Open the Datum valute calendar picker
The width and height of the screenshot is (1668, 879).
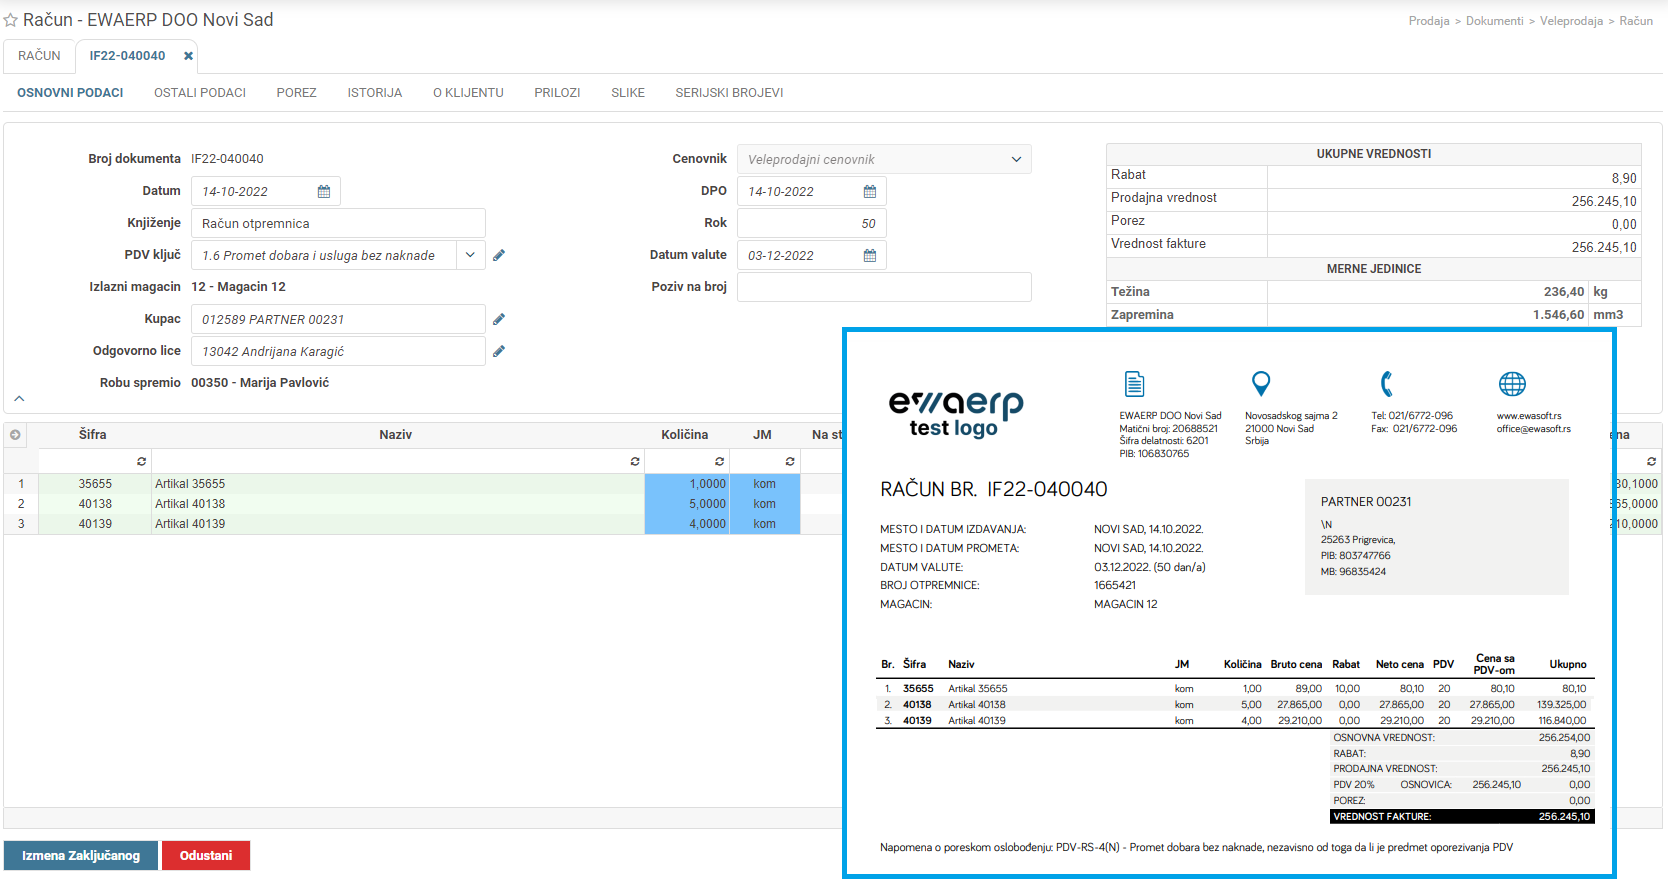pos(870,256)
